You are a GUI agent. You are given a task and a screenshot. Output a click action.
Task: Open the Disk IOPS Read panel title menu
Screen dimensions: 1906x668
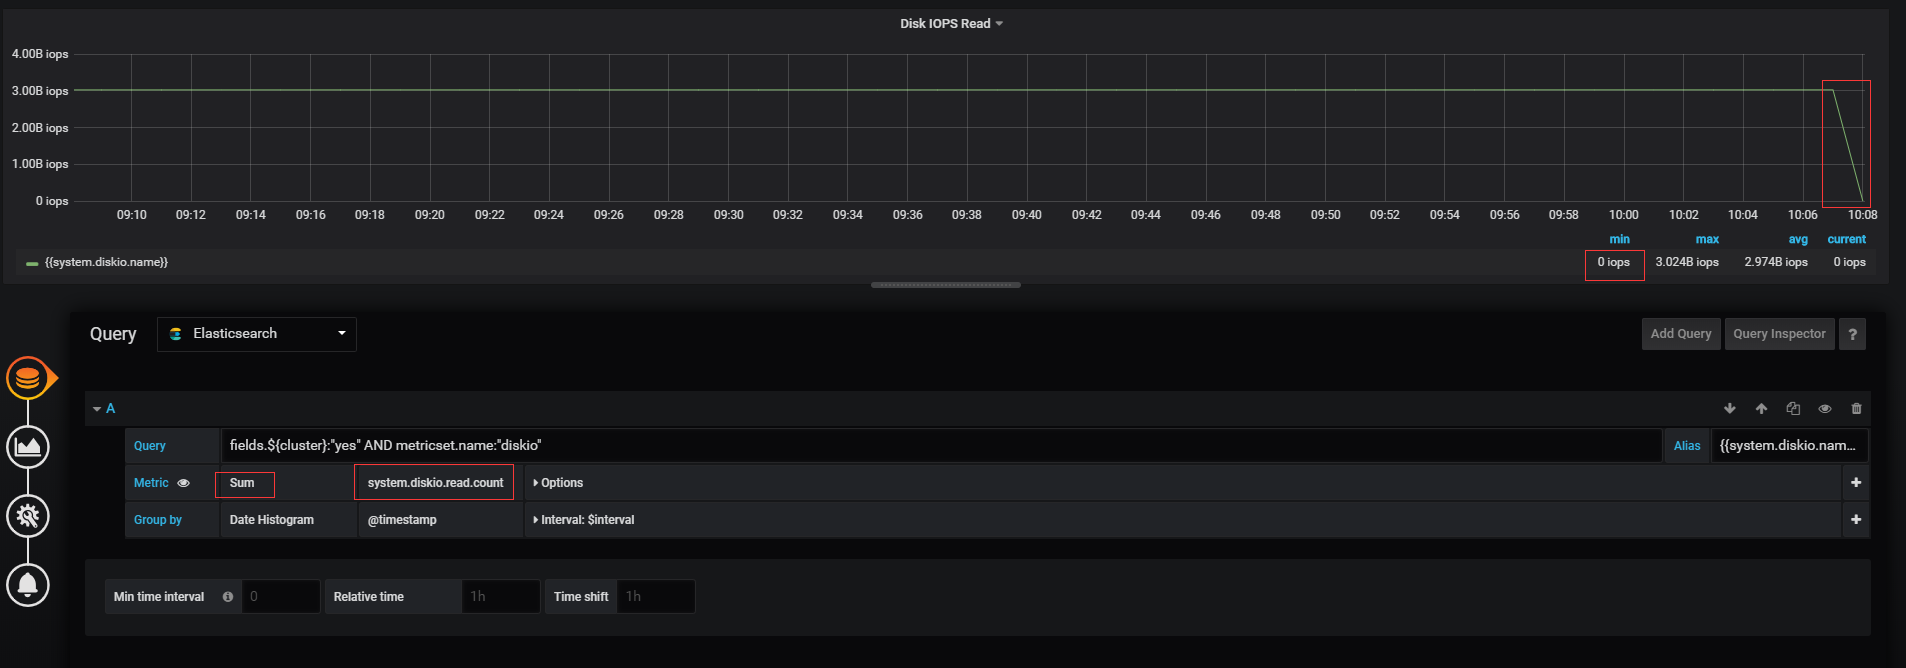(x=950, y=24)
